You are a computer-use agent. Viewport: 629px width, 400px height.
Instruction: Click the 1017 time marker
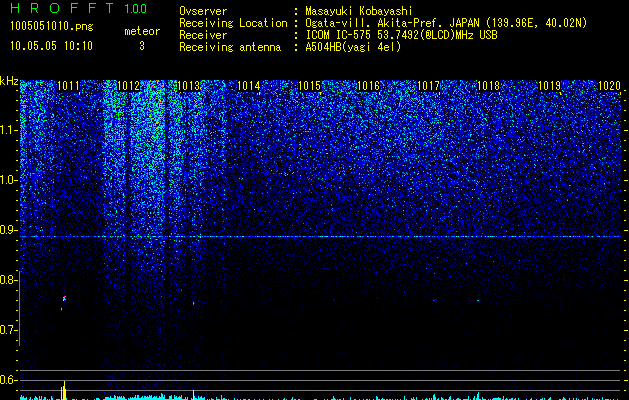click(428, 86)
